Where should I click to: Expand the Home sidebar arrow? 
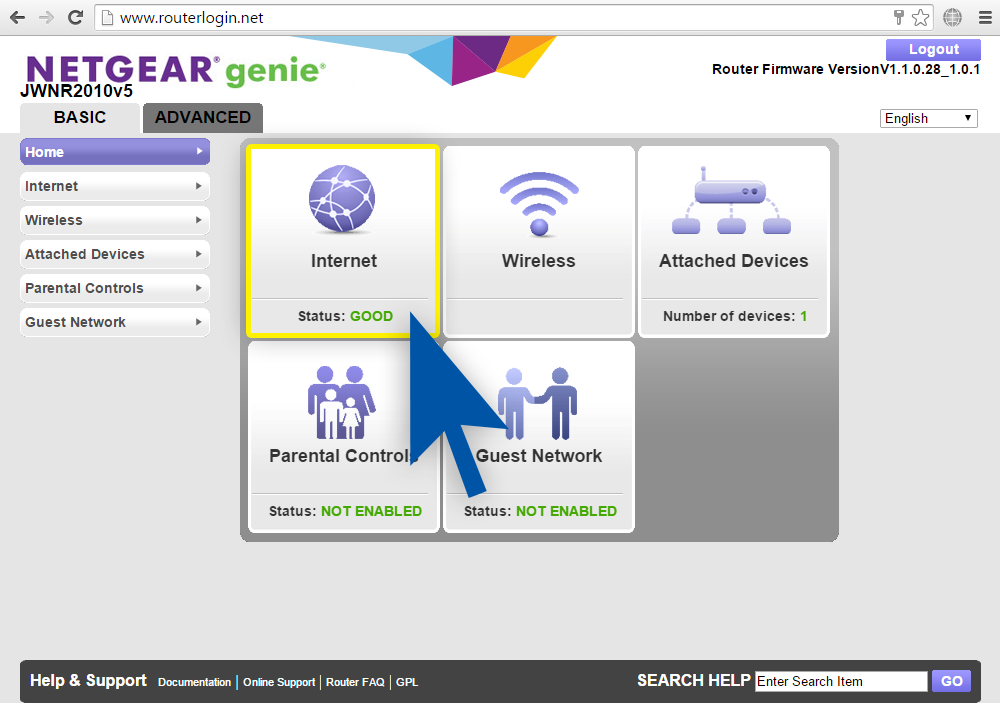point(200,151)
